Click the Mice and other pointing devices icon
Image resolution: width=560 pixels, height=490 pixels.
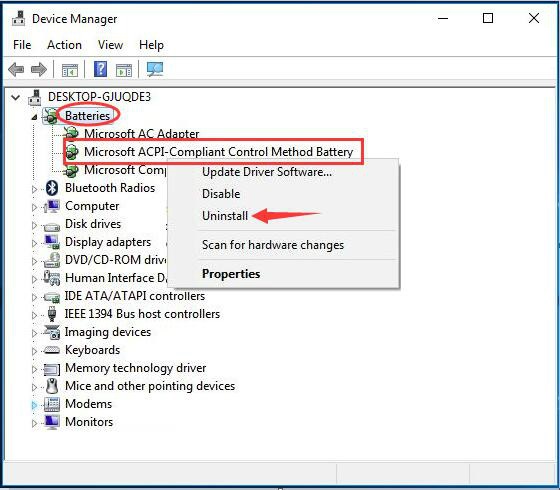coord(52,386)
